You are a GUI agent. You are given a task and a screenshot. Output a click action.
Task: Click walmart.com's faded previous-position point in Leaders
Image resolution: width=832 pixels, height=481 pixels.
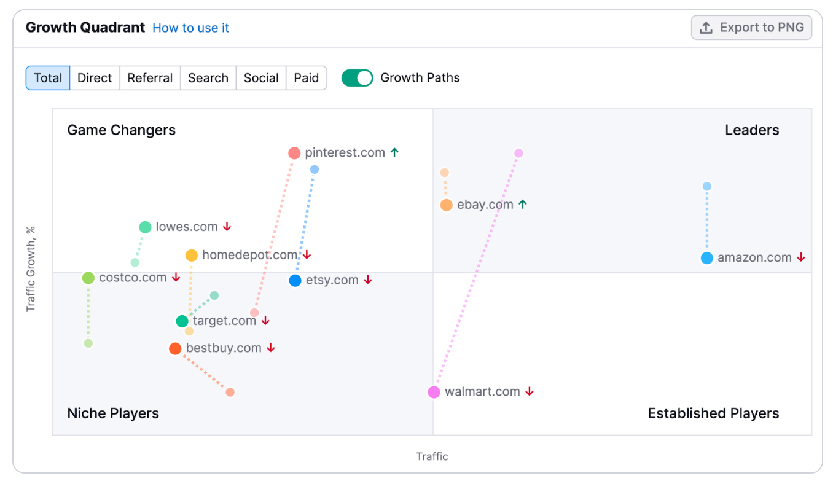[x=518, y=153]
